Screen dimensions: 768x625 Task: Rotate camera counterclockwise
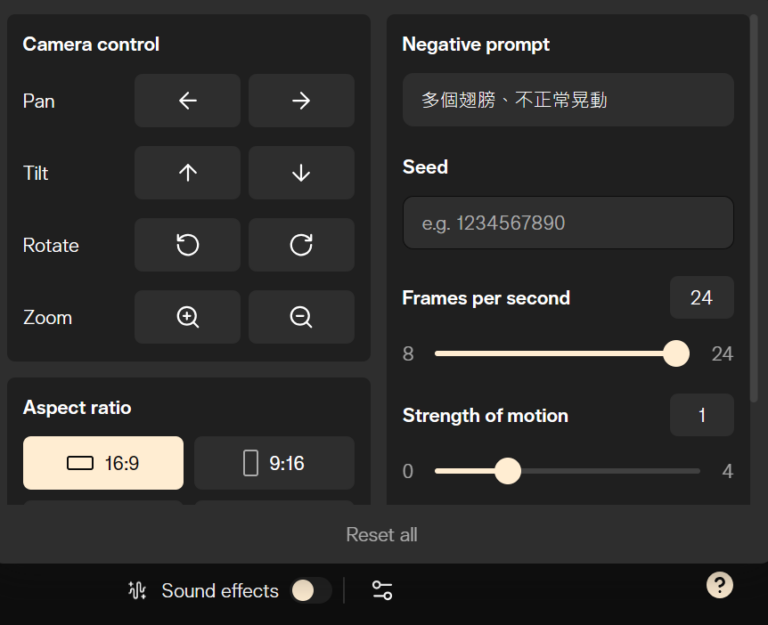(x=187, y=245)
